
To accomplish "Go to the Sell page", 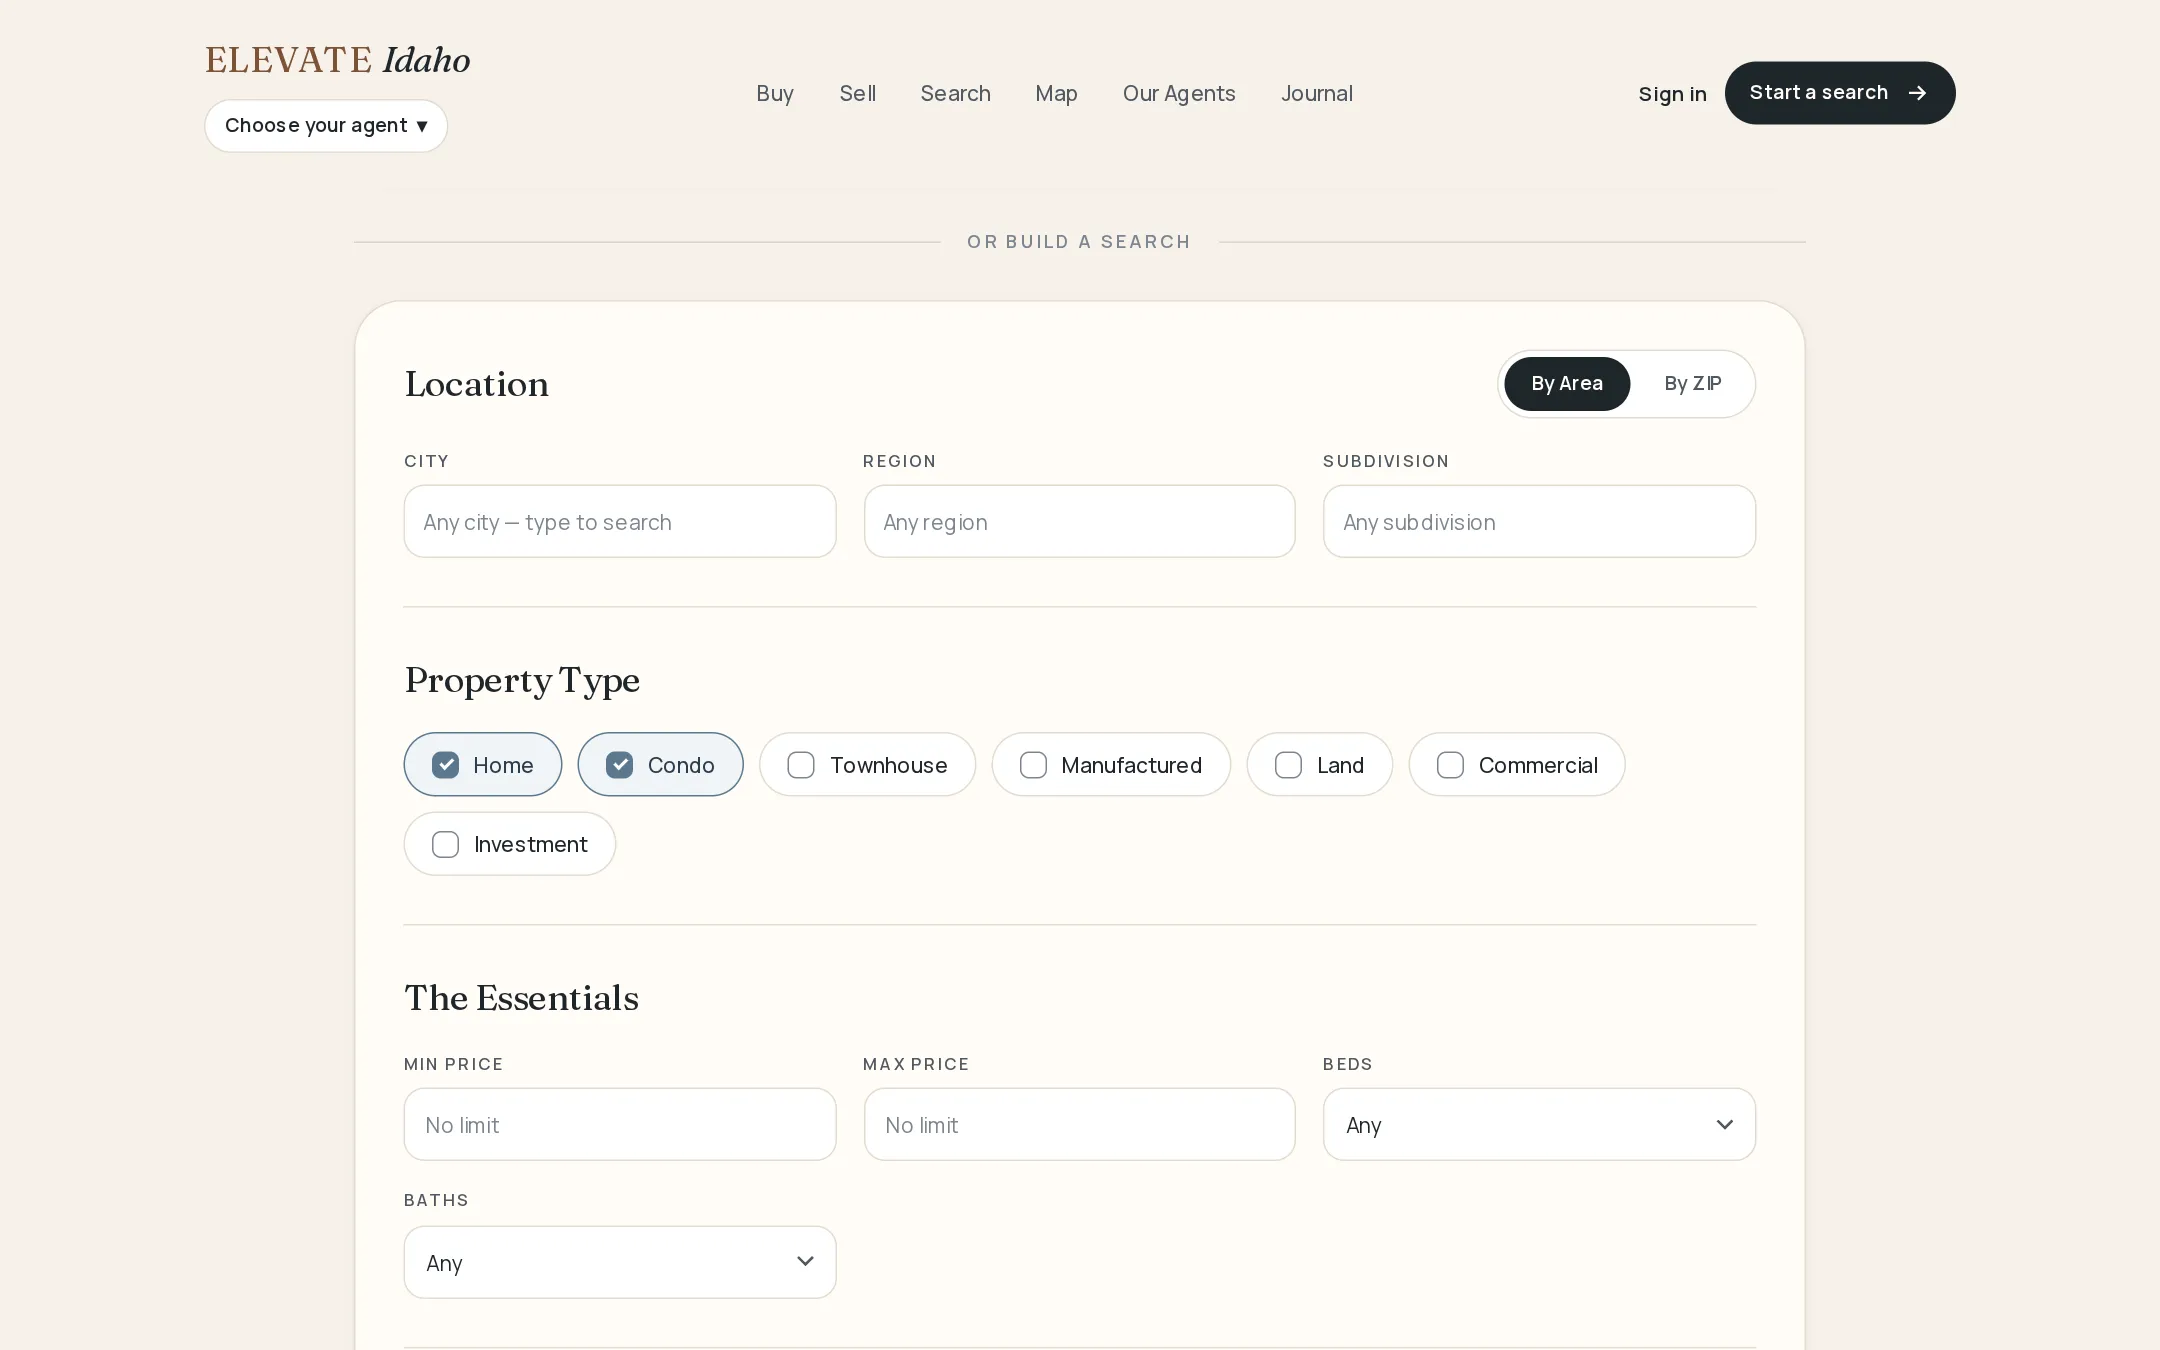I will coord(857,93).
